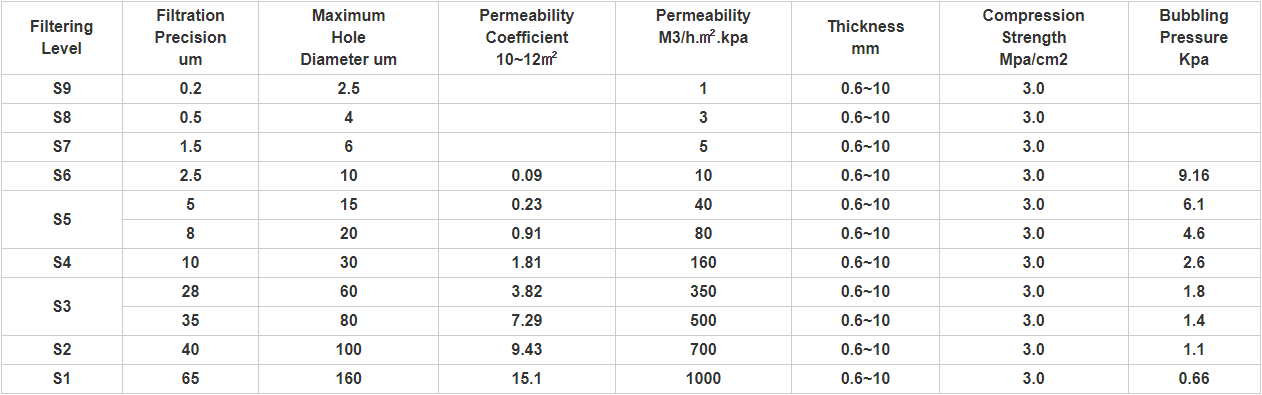Click the S2 filtering level cell
The width and height of the screenshot is (1262, 395).
click(62, 350)
